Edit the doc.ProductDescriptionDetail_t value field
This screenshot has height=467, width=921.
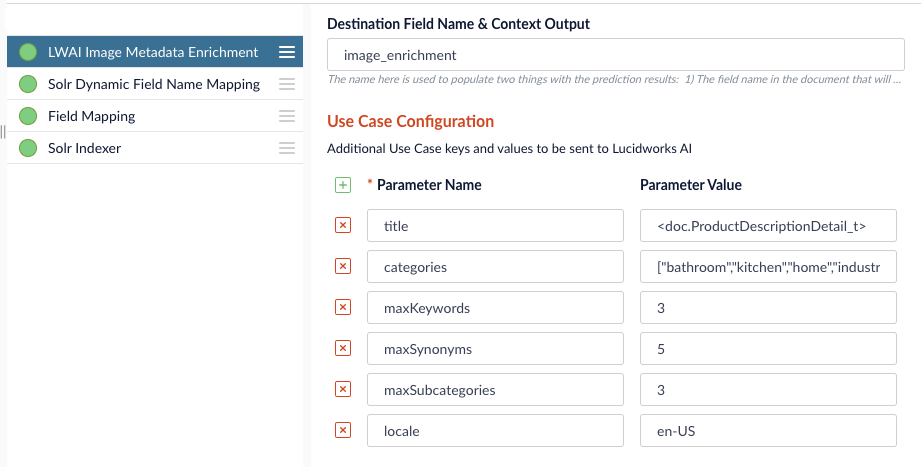coord(768,226)
